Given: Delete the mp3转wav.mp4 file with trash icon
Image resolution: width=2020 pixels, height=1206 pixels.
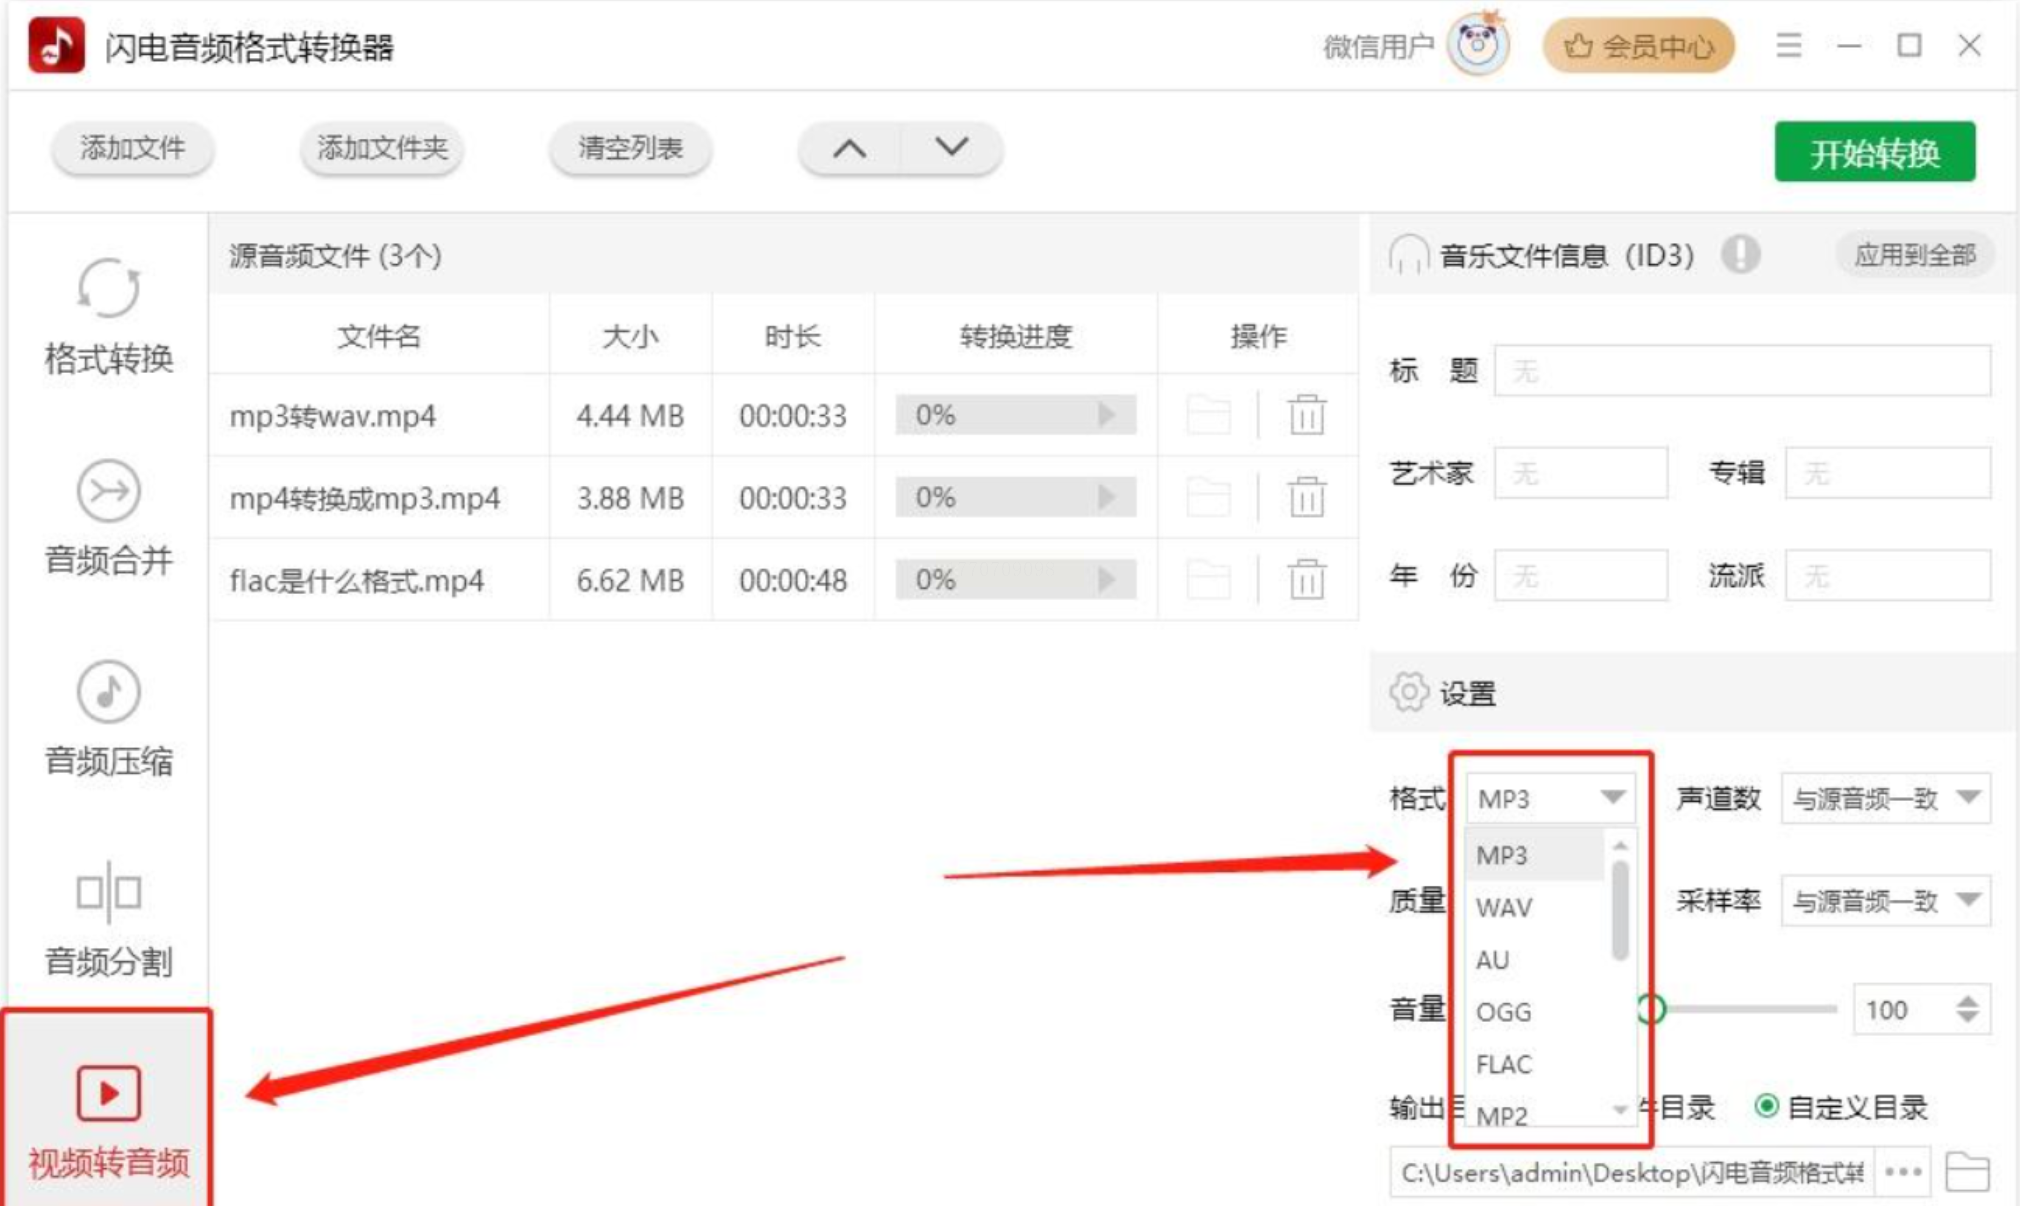Looking at the screenshot, I should (x=1306, y=415).
